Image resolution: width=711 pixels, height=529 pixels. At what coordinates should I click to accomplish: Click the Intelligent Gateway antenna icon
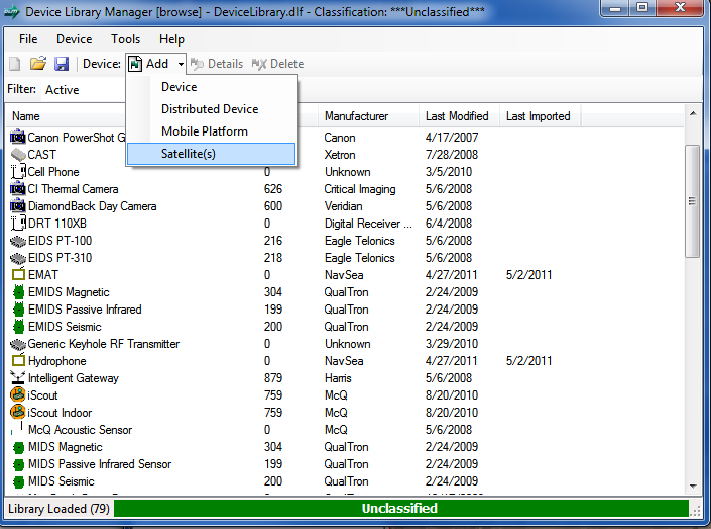pyautogui.click(x=18, y=378)
